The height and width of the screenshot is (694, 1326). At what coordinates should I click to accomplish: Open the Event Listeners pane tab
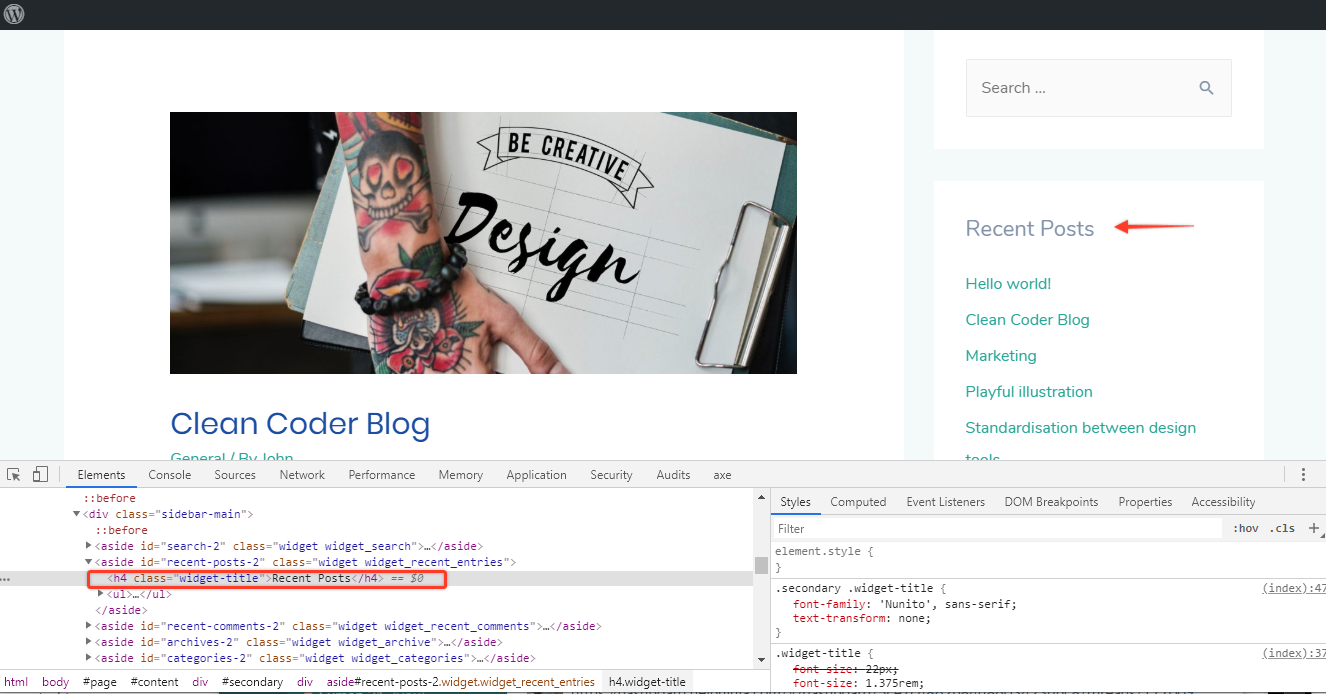(x=946, y=502)
